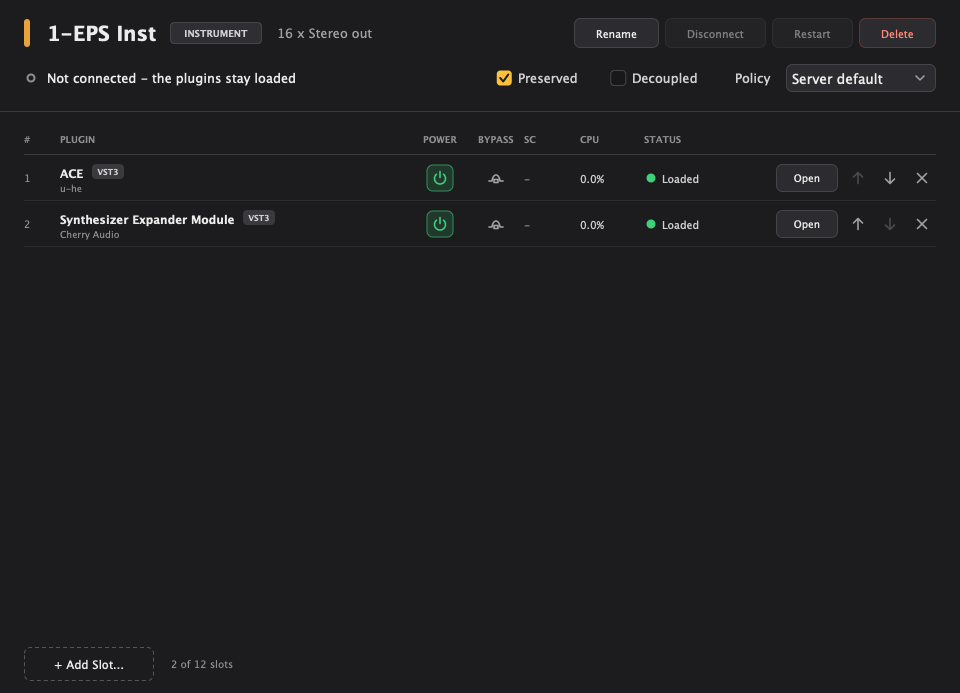Toggle power for the ACE plugin
This screenshot has width=960, height=693.
[440, 178]
